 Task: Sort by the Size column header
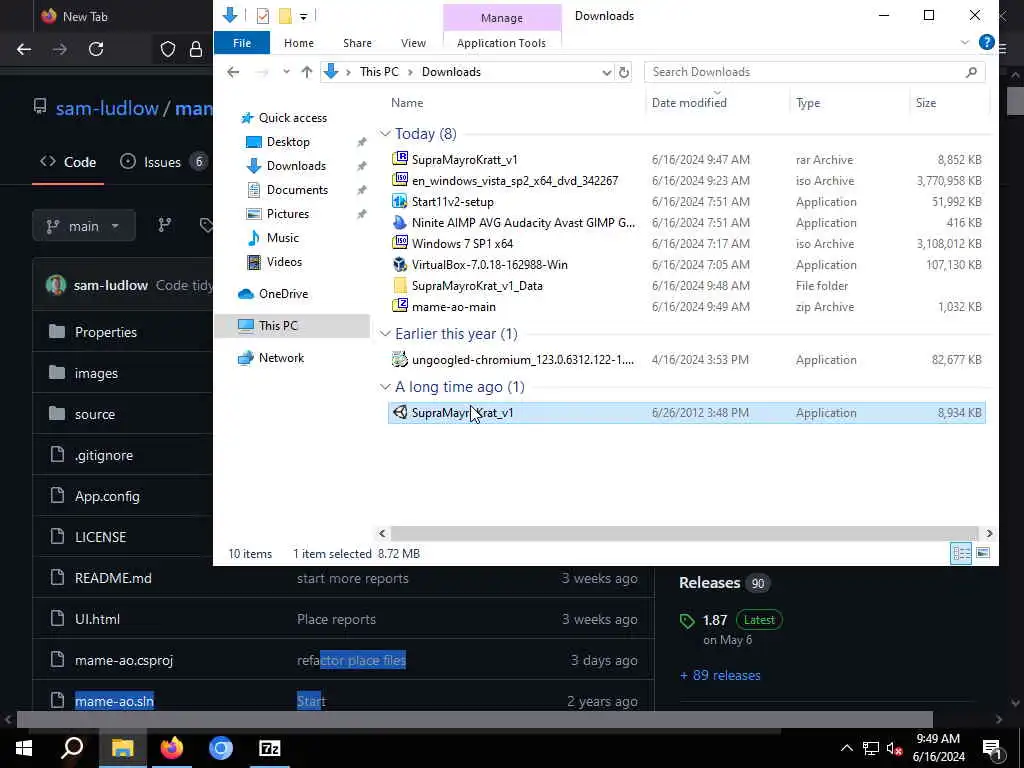pos(925,103)
